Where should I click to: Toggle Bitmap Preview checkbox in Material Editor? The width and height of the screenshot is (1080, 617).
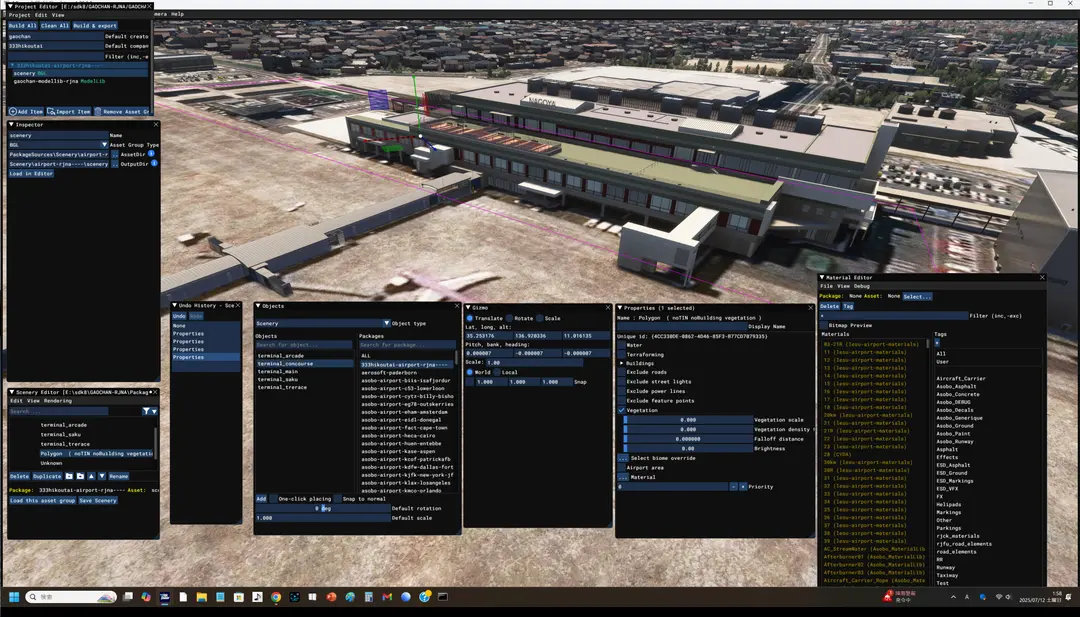point(824,325)
